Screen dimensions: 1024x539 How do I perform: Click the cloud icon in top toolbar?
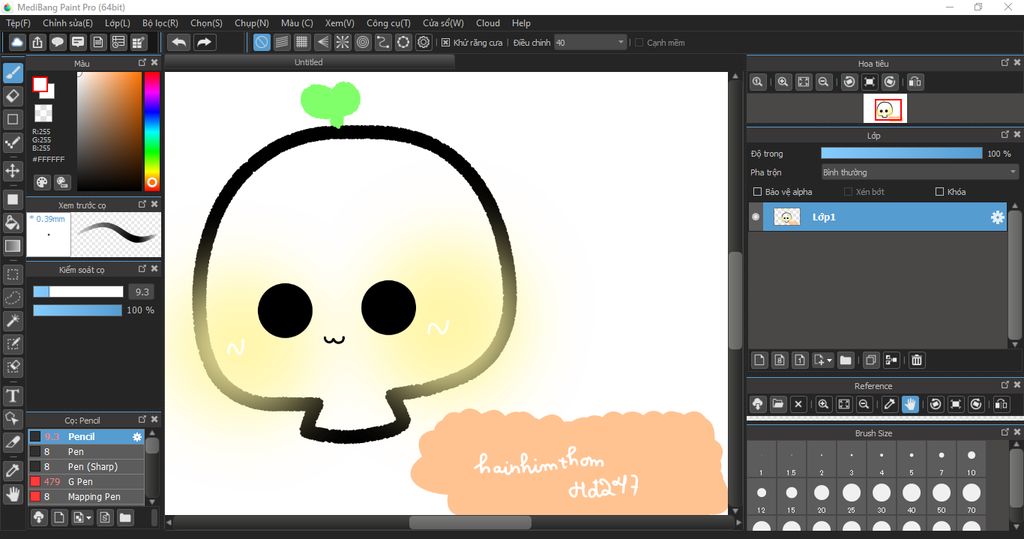(17, 42)
